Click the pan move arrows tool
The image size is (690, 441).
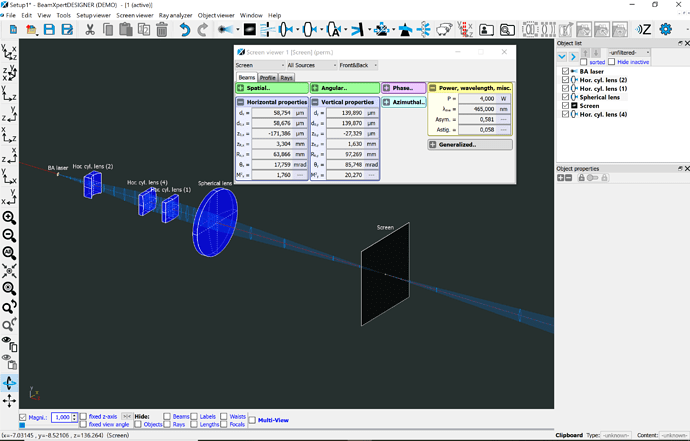(x=9, y=400)
